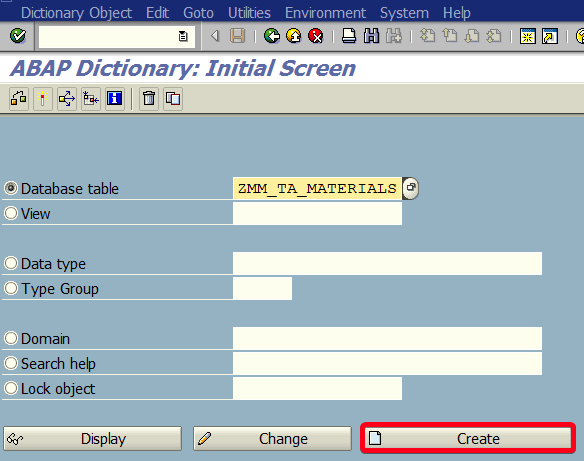Click the Display button

pos(93,439)
